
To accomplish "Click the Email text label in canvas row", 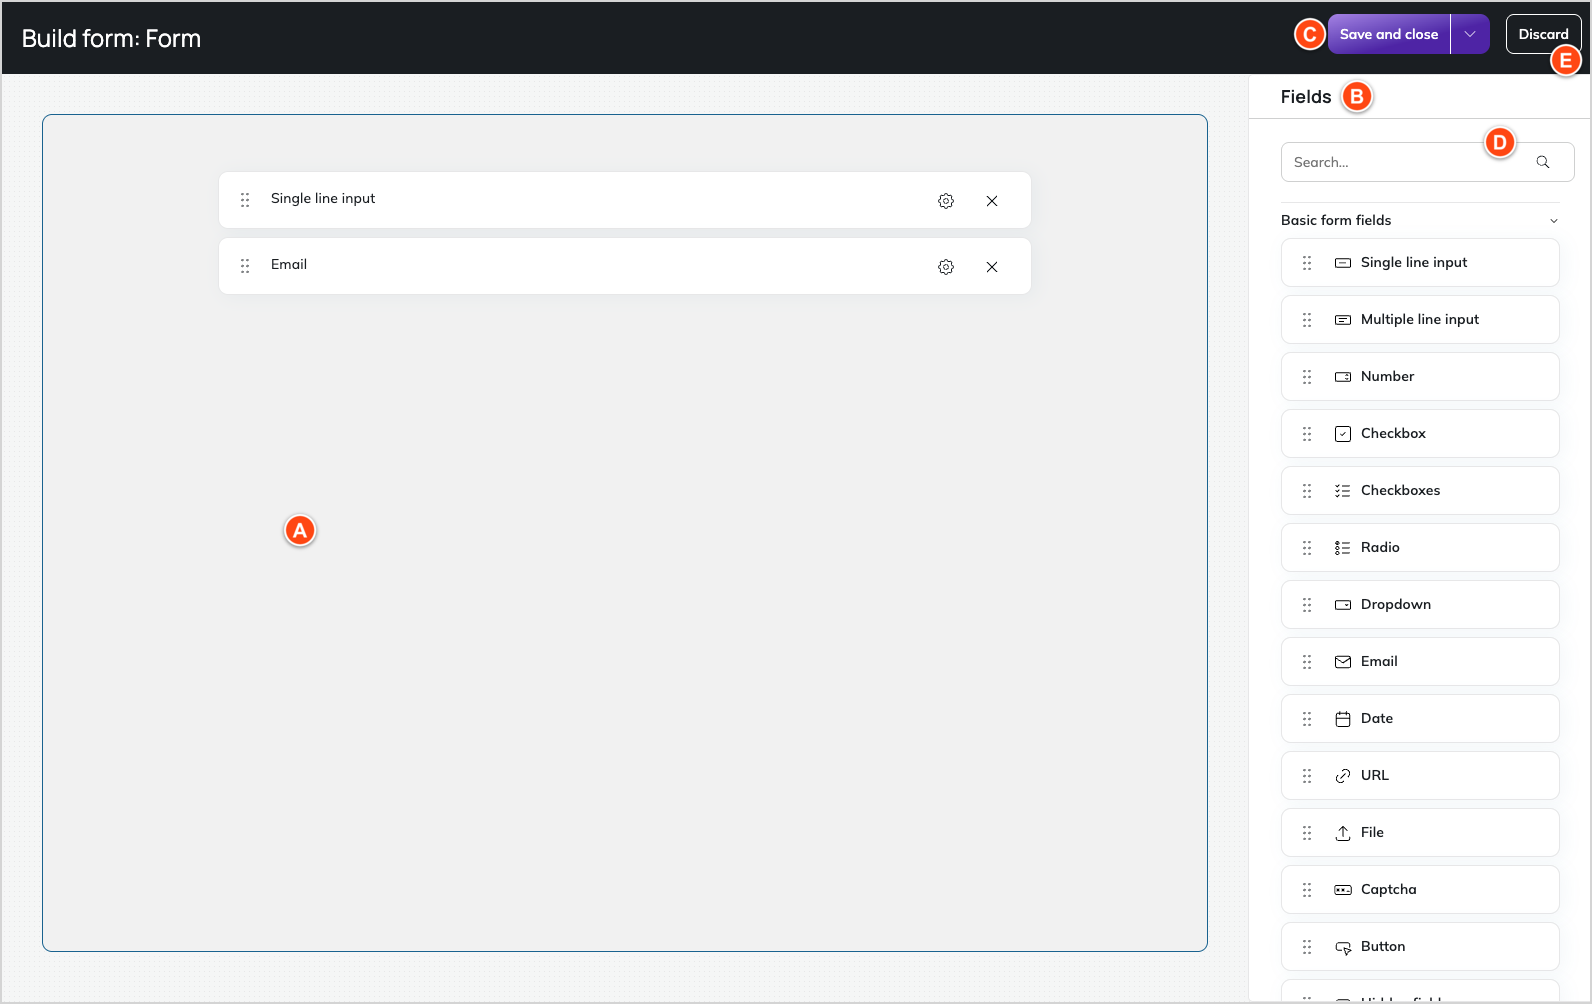I will coord(289,264).
